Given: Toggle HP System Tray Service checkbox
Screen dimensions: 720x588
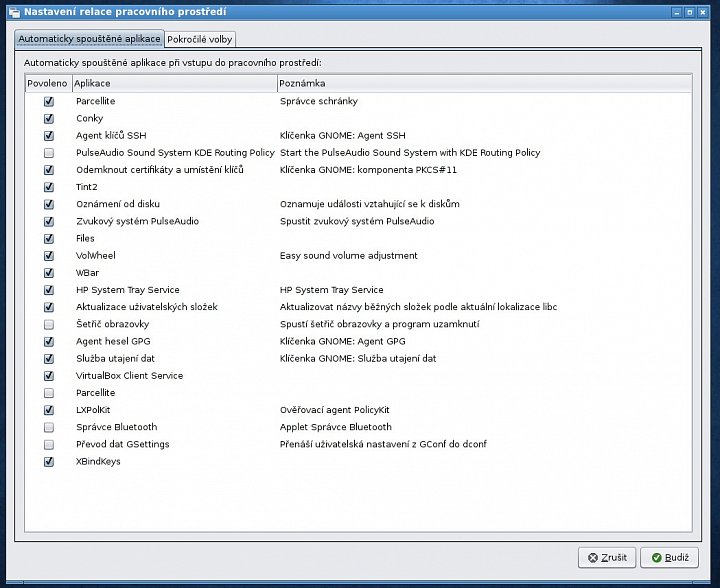Looking at the screenshot, I should click(49, 290).
